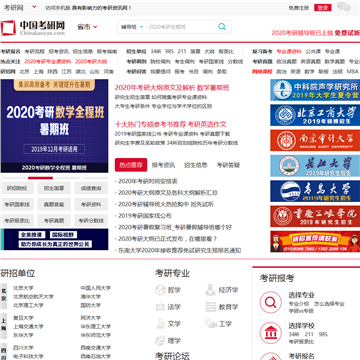
Task: Click the 考研报名 circle icon
Action: click(x=271, y=356)
